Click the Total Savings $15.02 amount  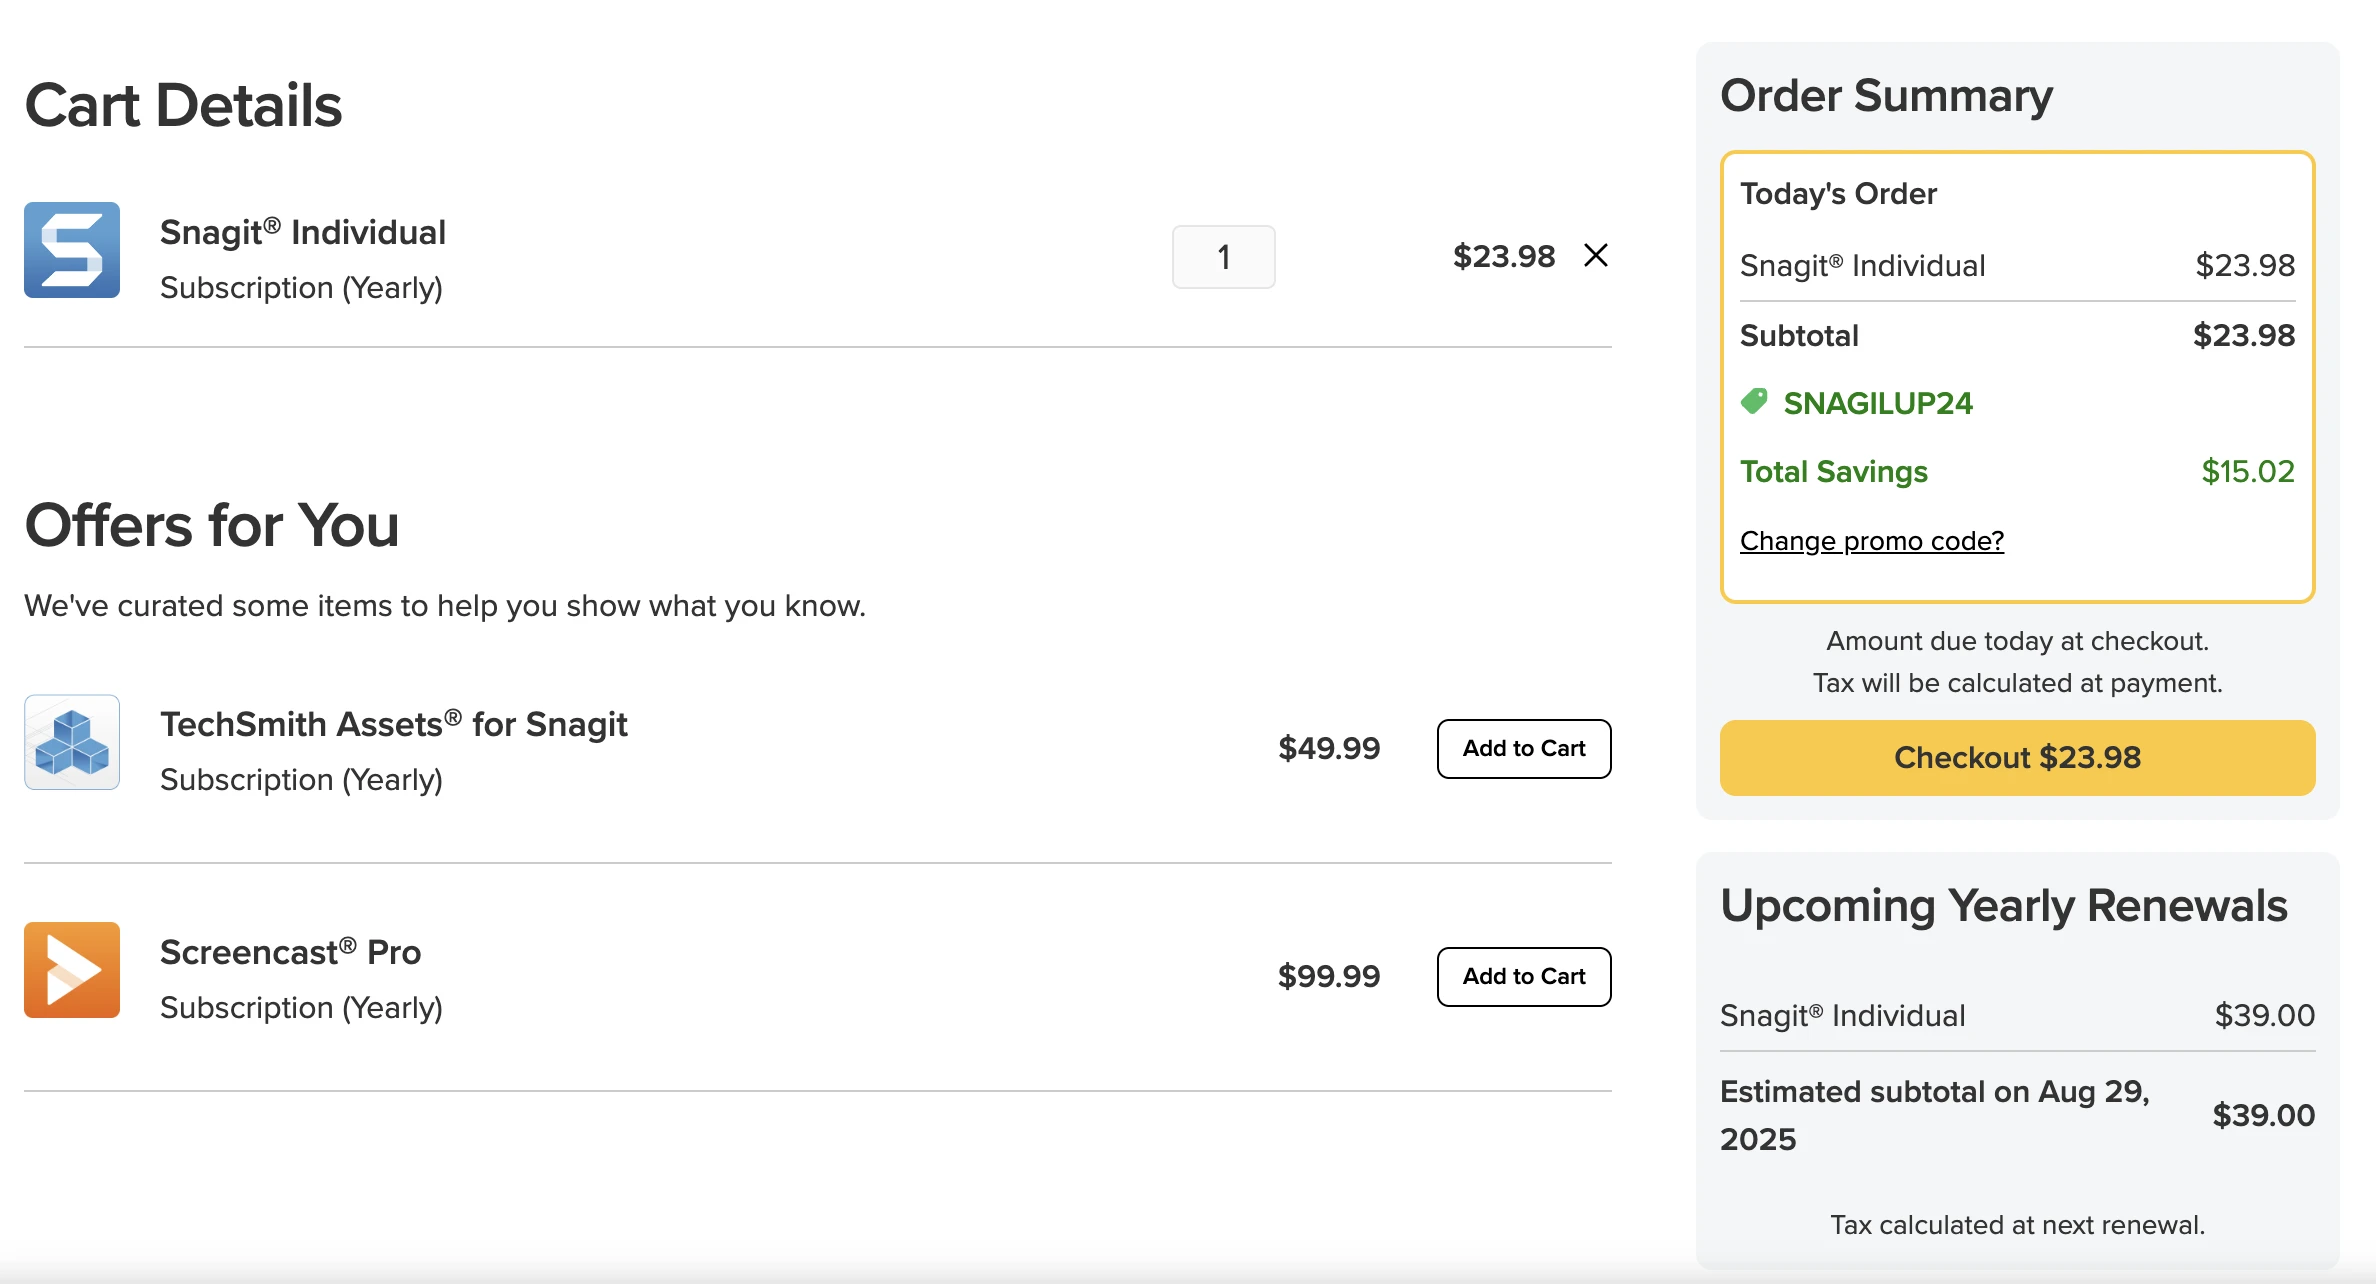pyautogui.click(x=2248, y=471)
